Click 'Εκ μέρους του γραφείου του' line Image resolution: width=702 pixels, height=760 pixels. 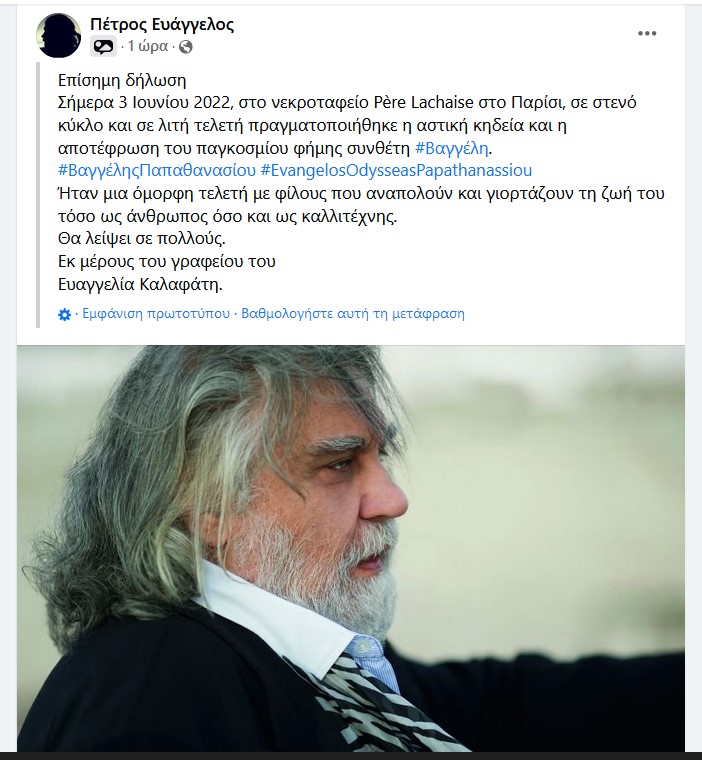click(167, 261)
